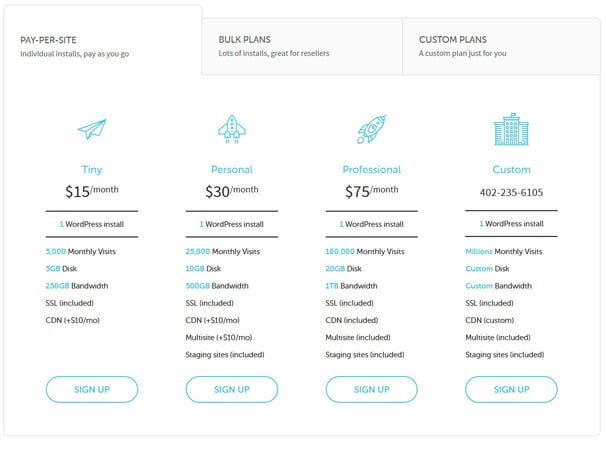Image resolution: width=606 pixels, height=455 pixels.
Task: Sign up for the Custom plan
Action: [x=511, y=389]
